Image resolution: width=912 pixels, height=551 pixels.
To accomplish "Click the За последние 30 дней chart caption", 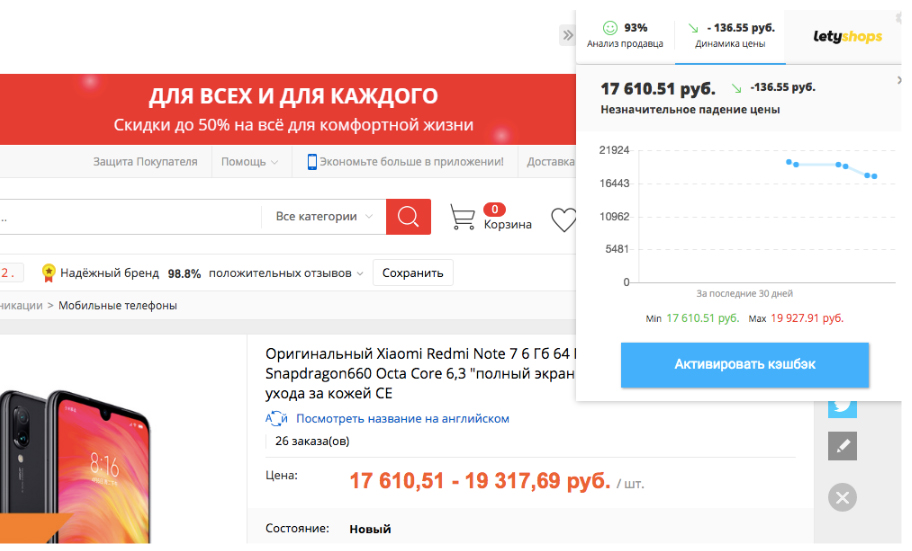I will [x=744, y=293].
